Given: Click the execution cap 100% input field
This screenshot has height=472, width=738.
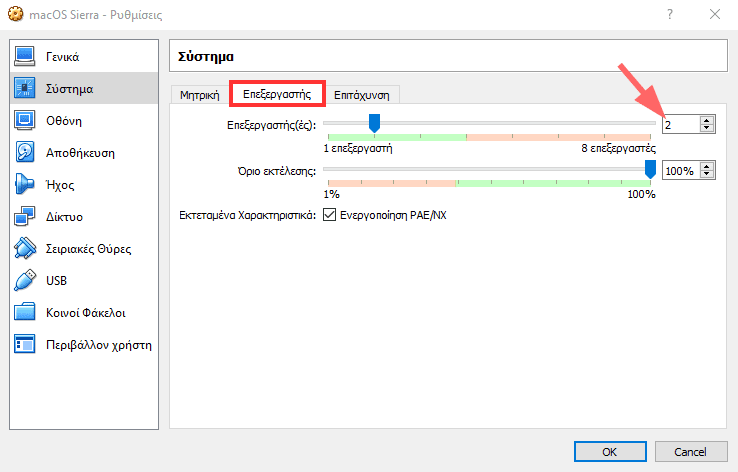Looking at the screenshot, I should [681, 170].
